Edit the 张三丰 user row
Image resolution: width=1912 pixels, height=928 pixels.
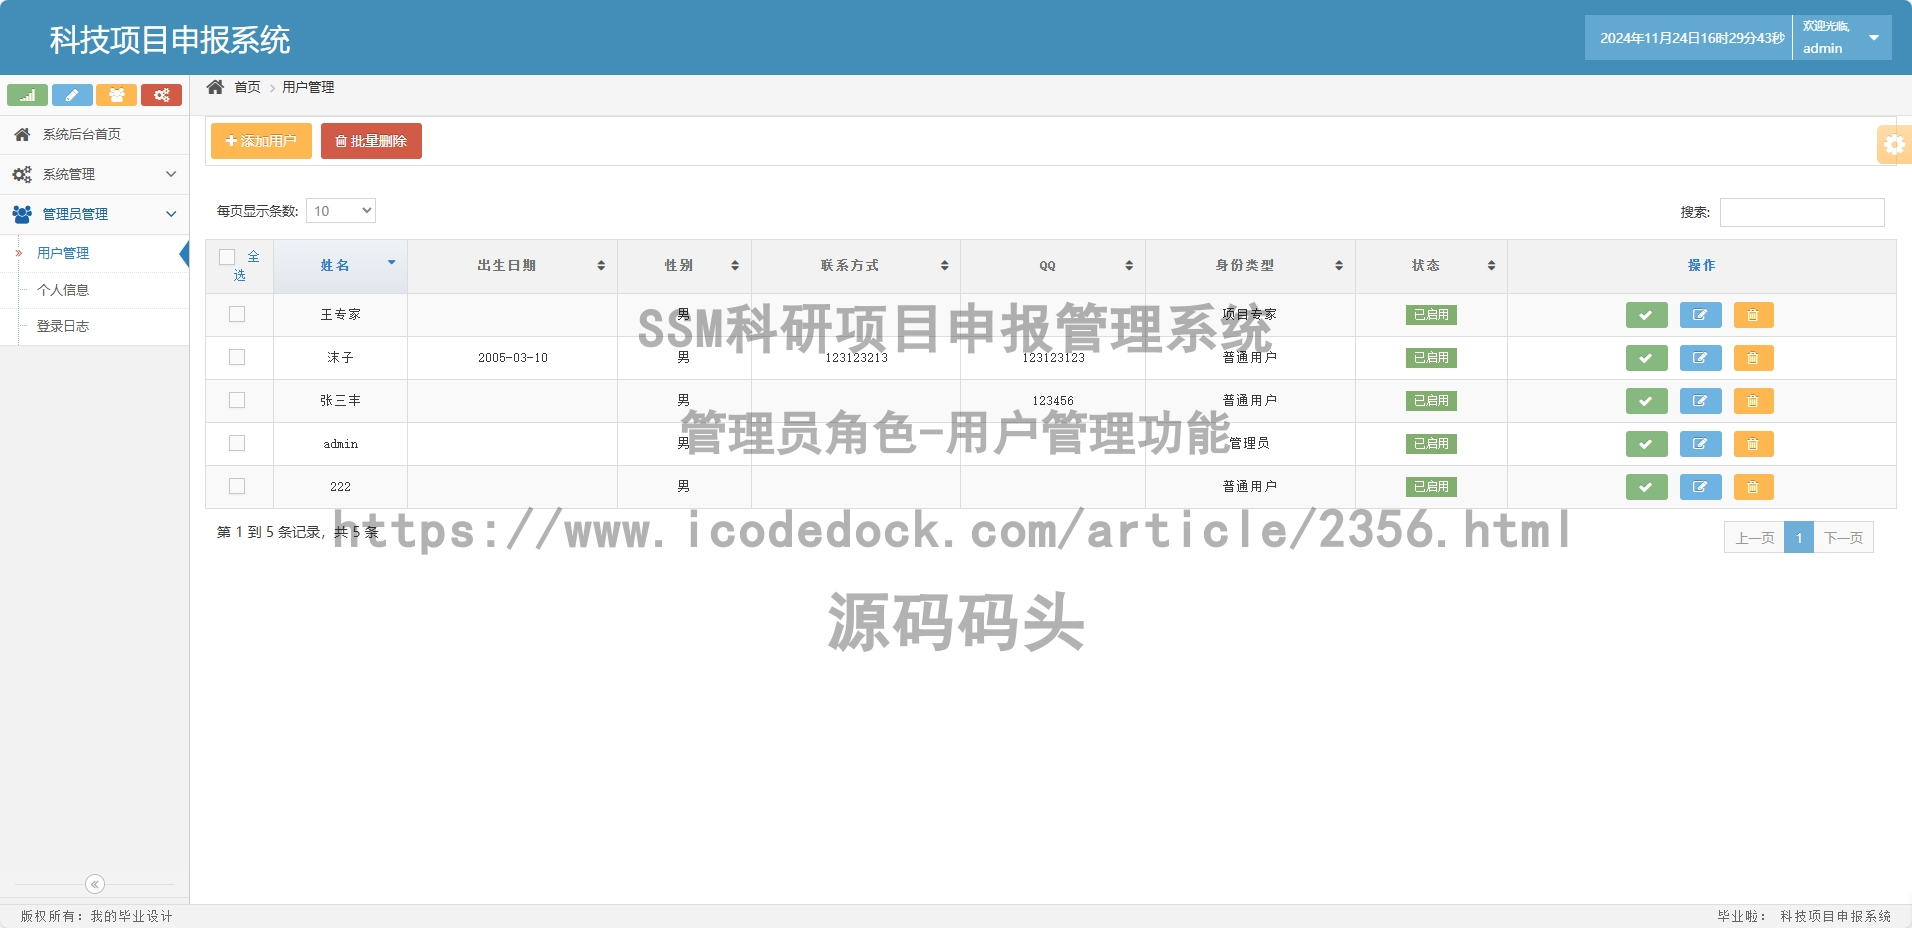coord(1700,401)
